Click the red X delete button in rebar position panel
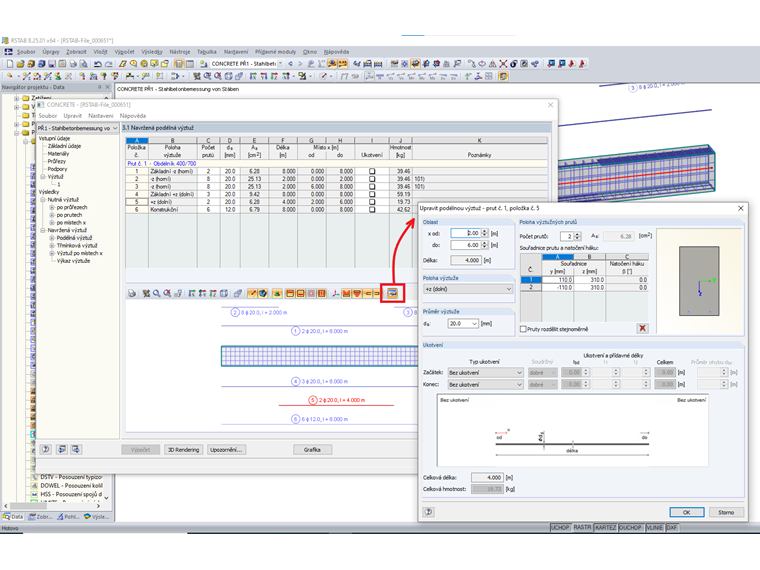This screenshot has height=570, width=760. coord(642,329)
